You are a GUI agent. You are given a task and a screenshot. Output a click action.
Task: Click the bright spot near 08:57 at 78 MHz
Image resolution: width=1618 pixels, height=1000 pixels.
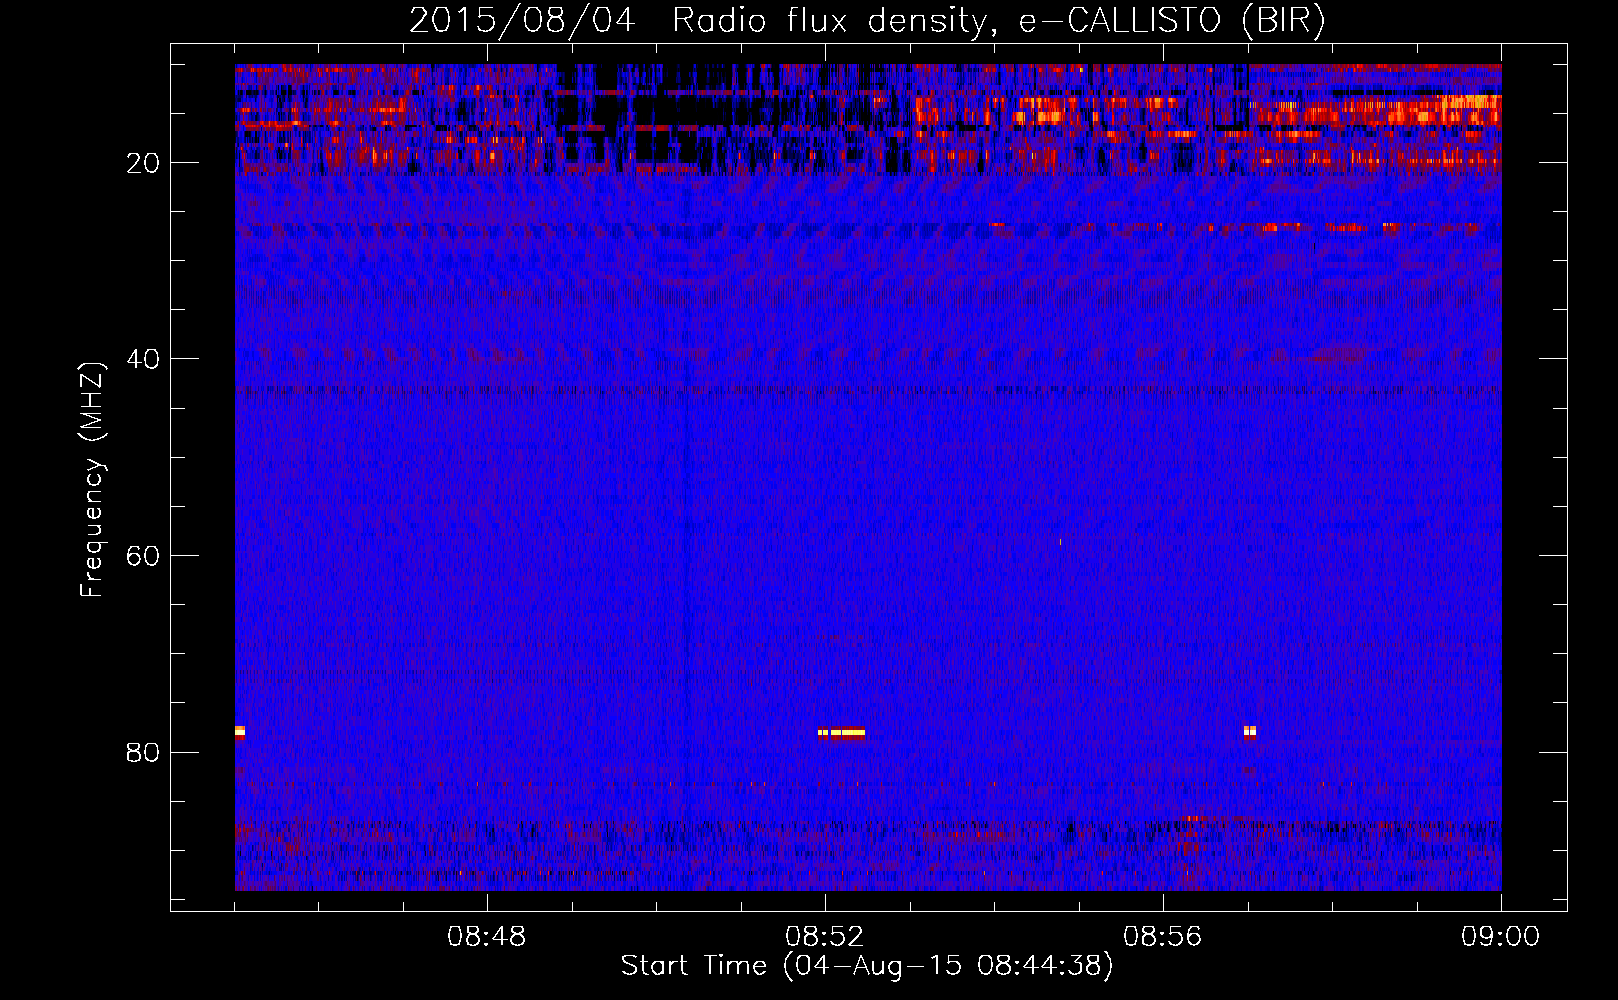coord(1250,732)
